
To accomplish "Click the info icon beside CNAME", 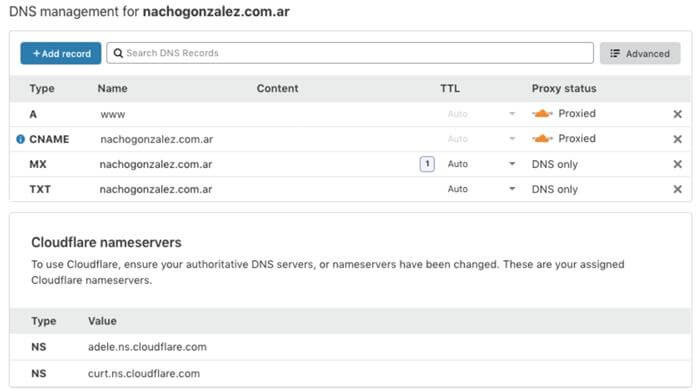I will coord(21,139).
